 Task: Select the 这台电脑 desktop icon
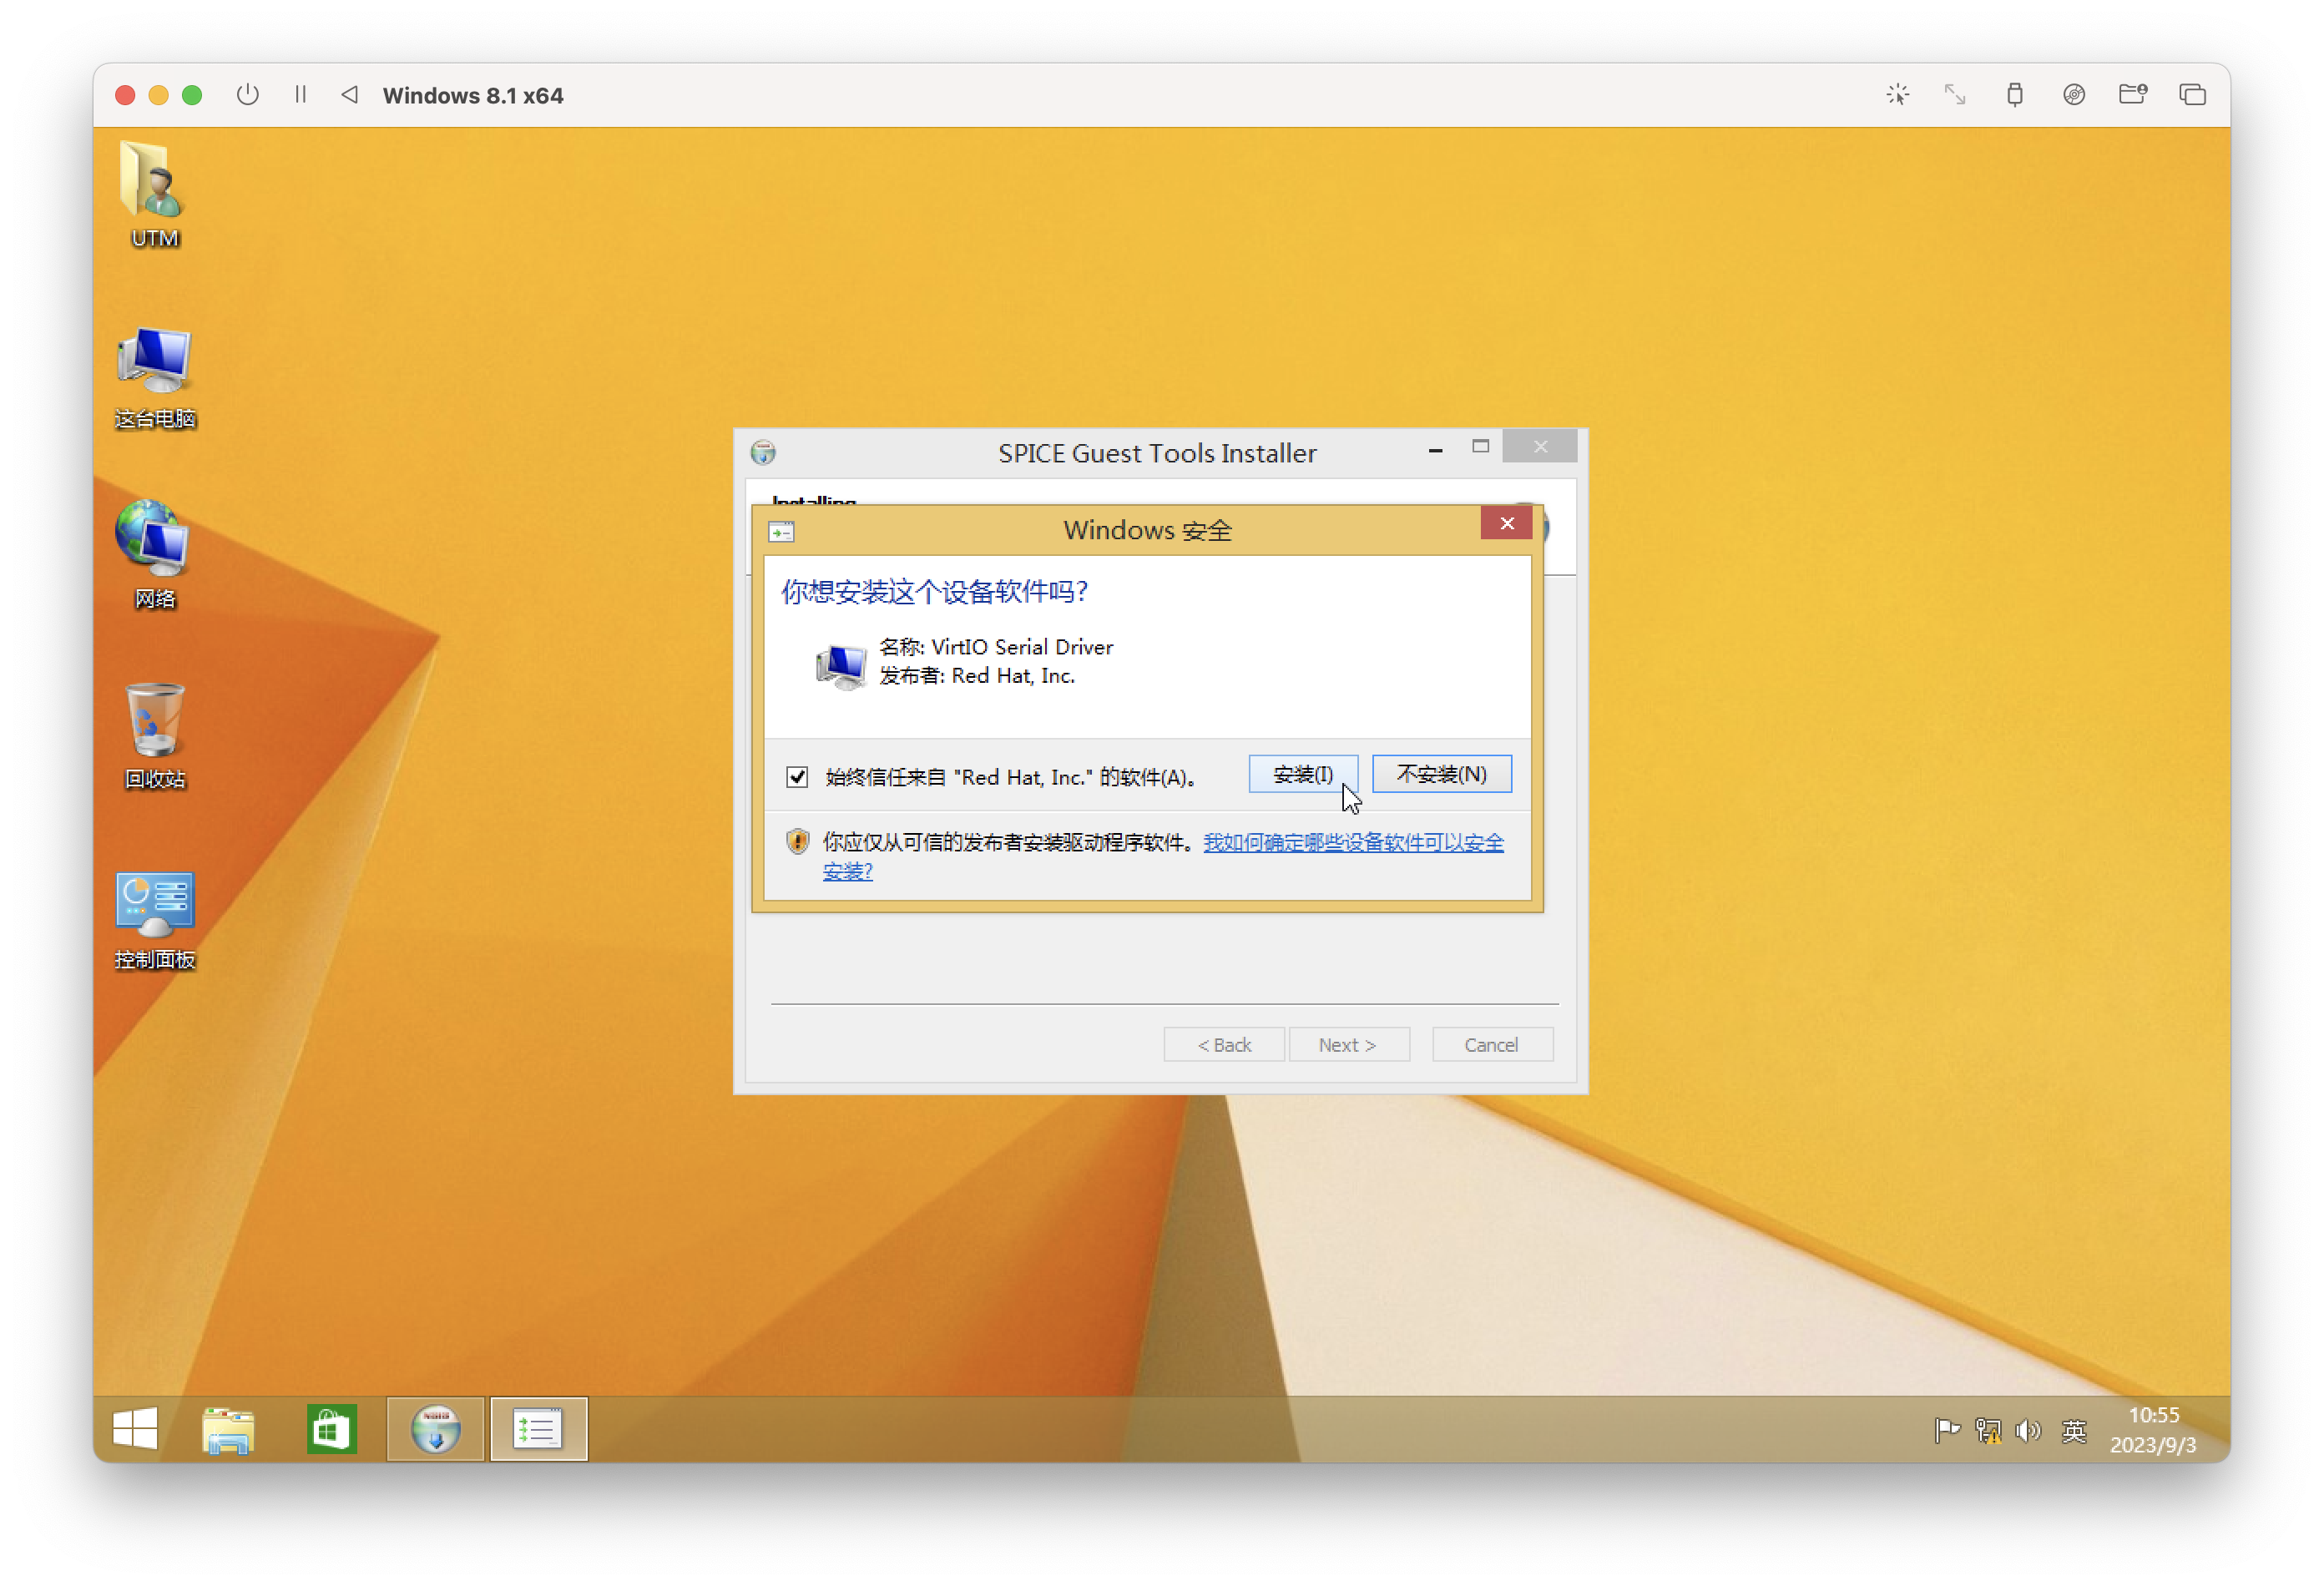click(x=154, y=378)
